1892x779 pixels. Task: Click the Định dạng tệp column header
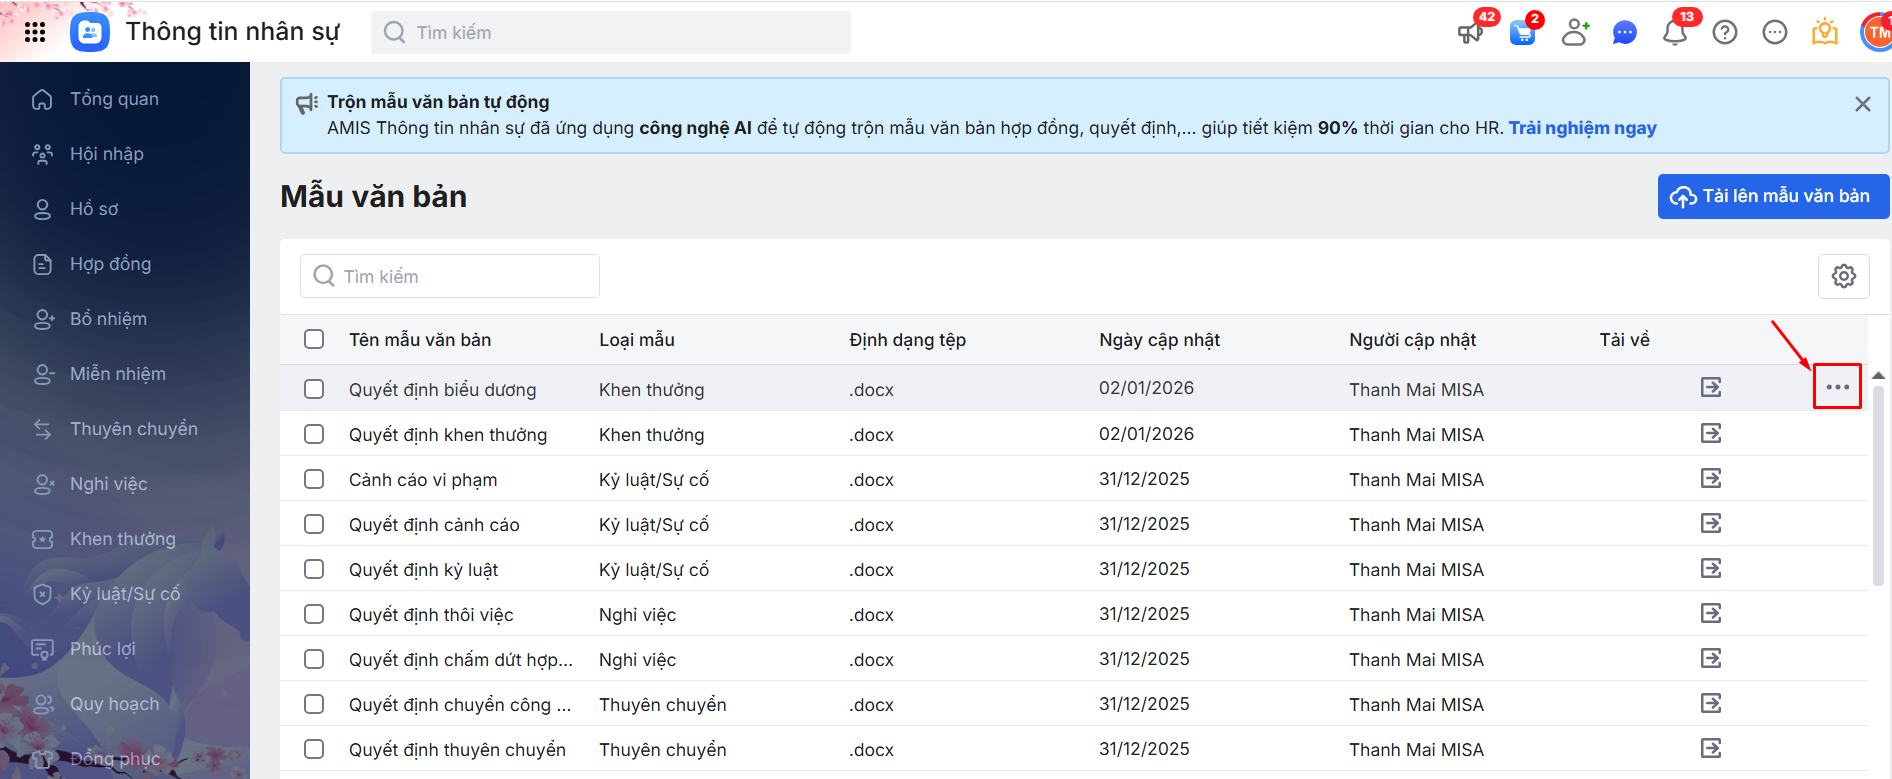click(x=907, y=340)
